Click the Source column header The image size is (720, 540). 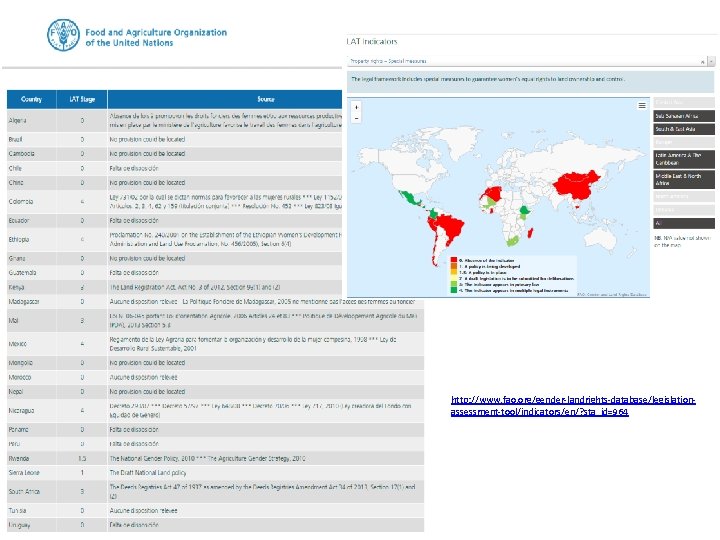[x=265, y=99]
